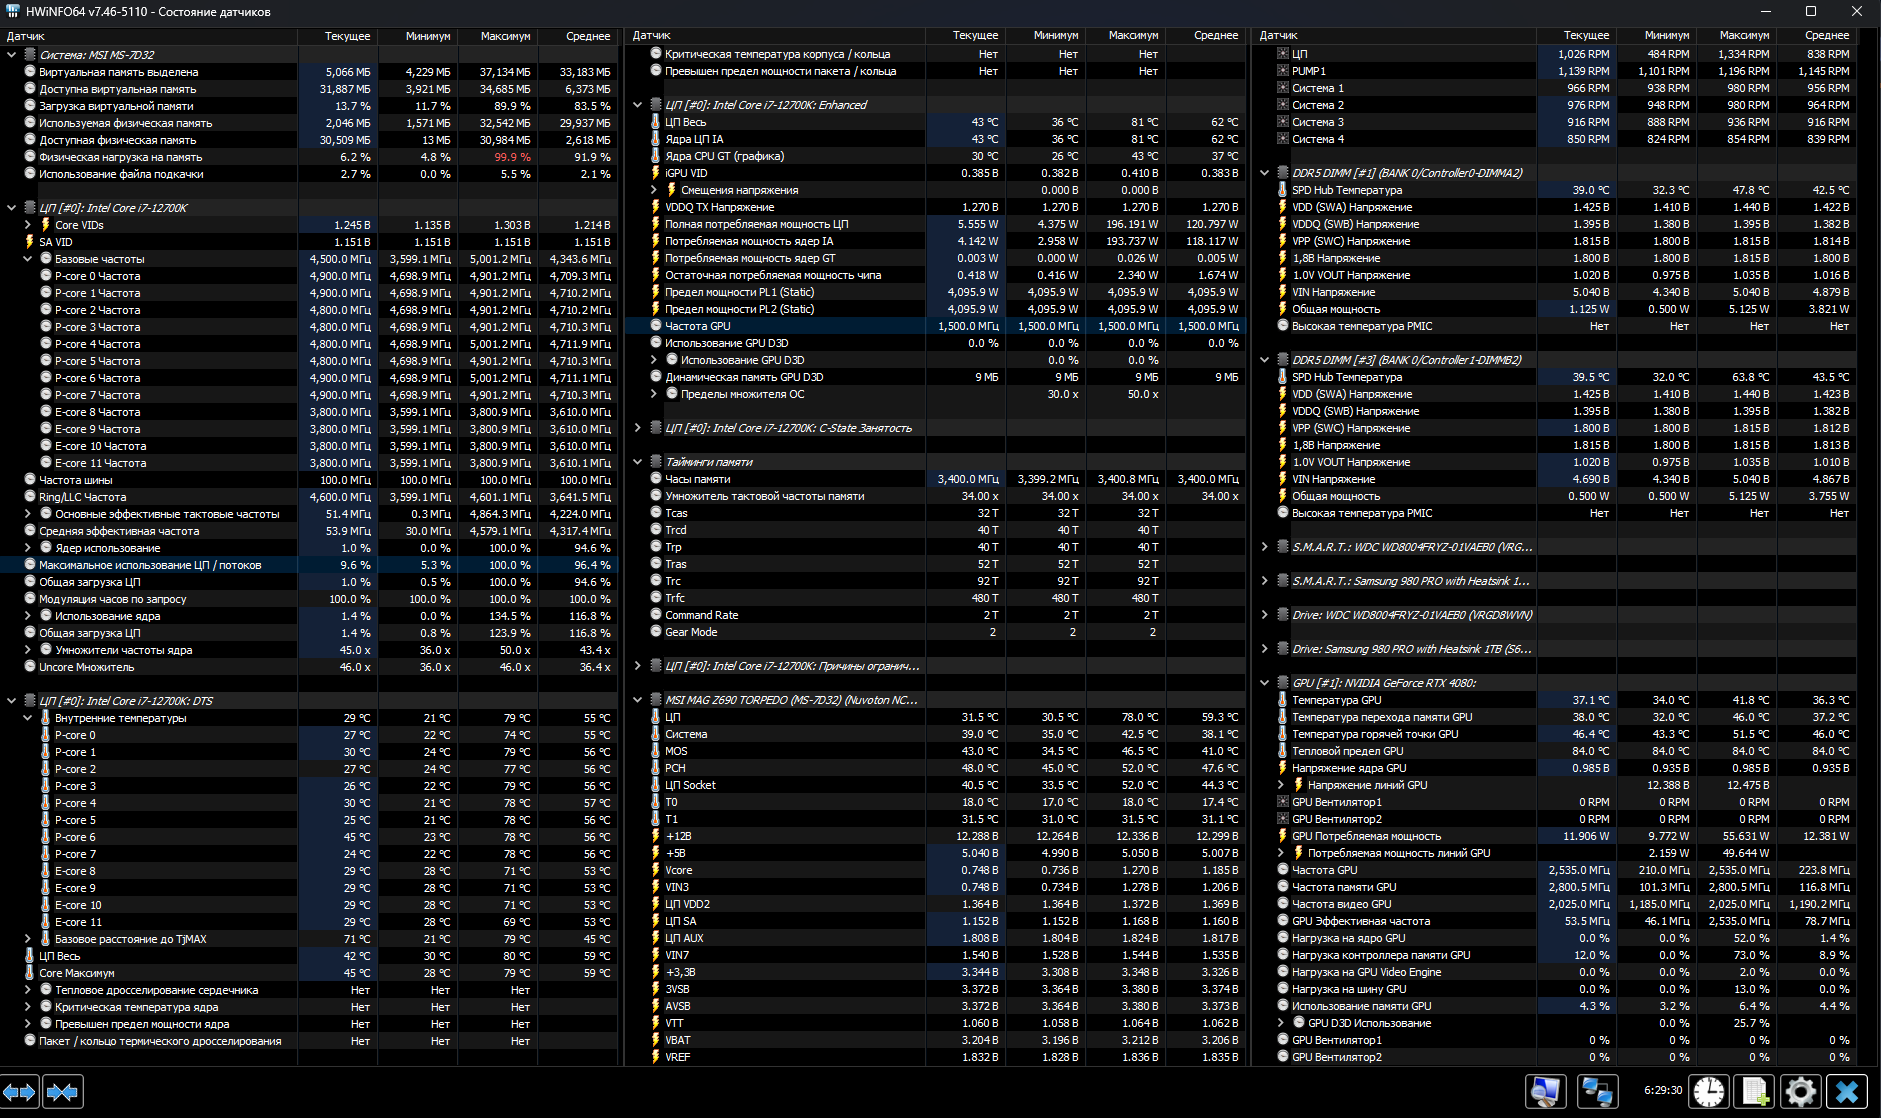Select the Предел мощности PL1 (Static) row
Image resolution: width=1881 pixels, height=1118 pixels.
click(x=936, y=292)
